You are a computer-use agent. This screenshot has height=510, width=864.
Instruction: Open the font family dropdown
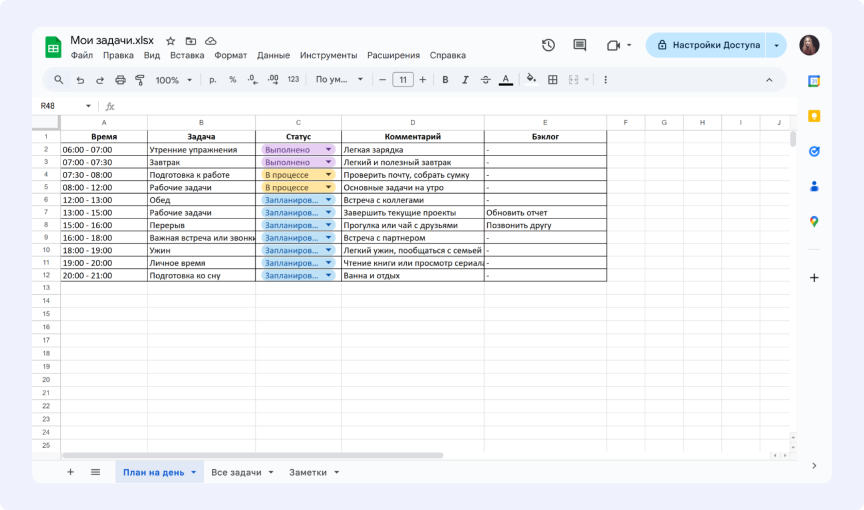(336, 80)
